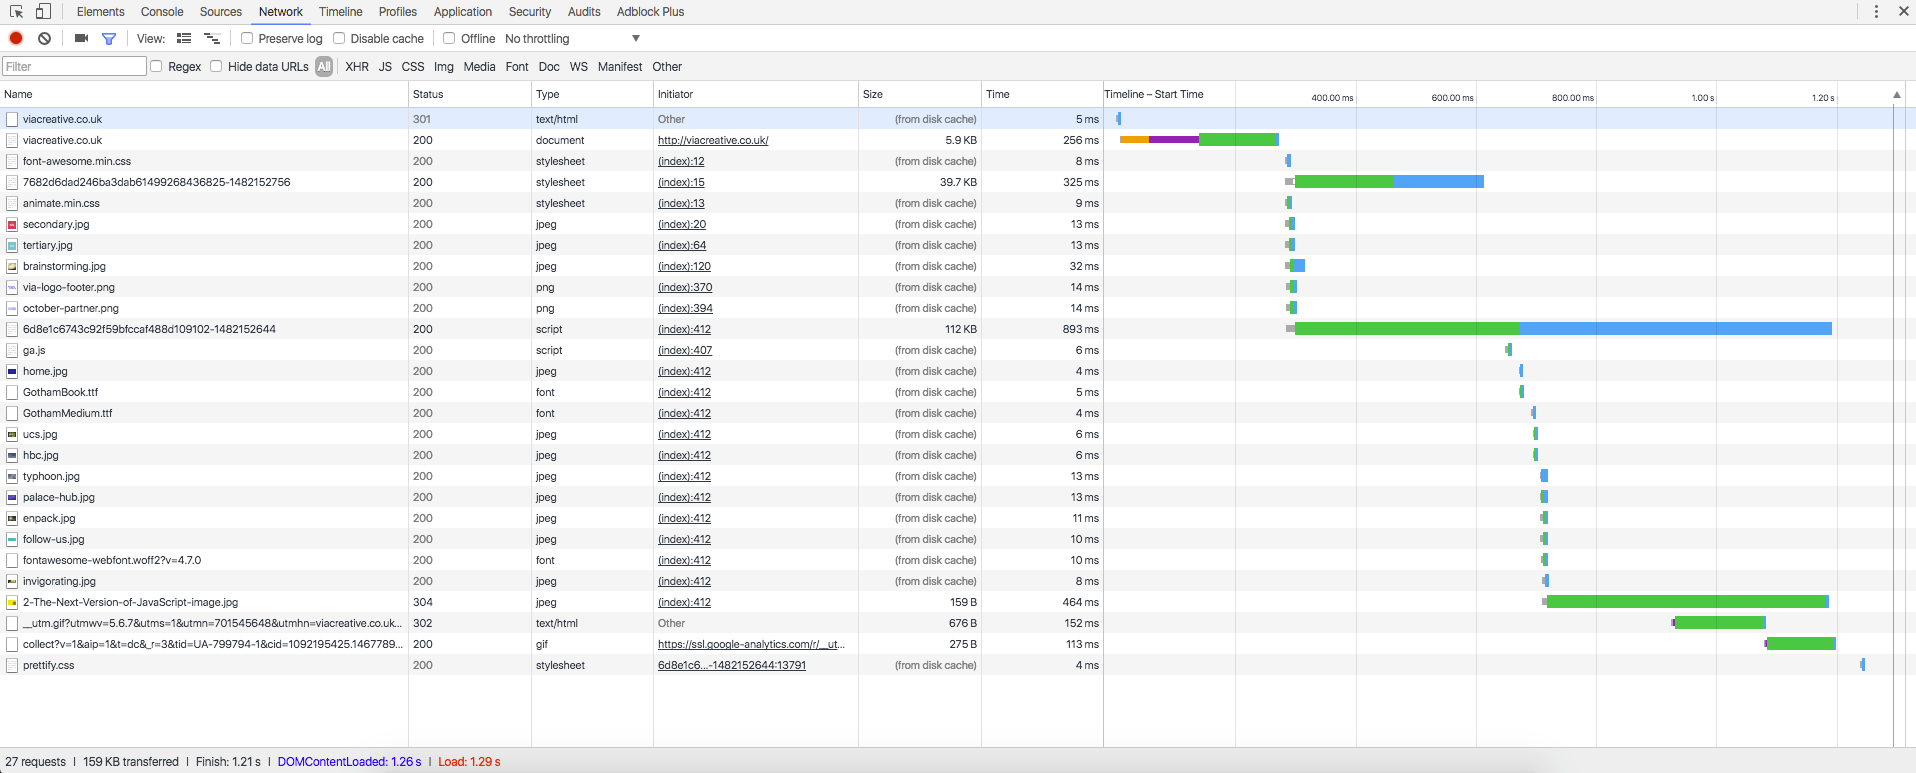The height and width of the screenshot is (773, 1916).
Task: Clear the network log icon
Action: pyautogui.click(x=44, y=38)
